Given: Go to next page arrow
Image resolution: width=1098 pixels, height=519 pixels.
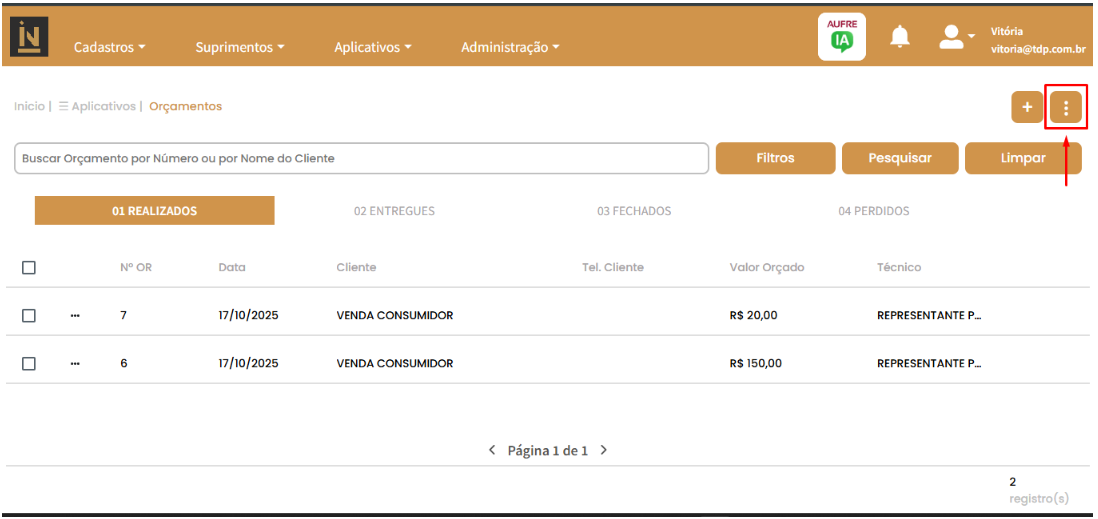Looking at the screenshot, I should (x=604, y=451).
